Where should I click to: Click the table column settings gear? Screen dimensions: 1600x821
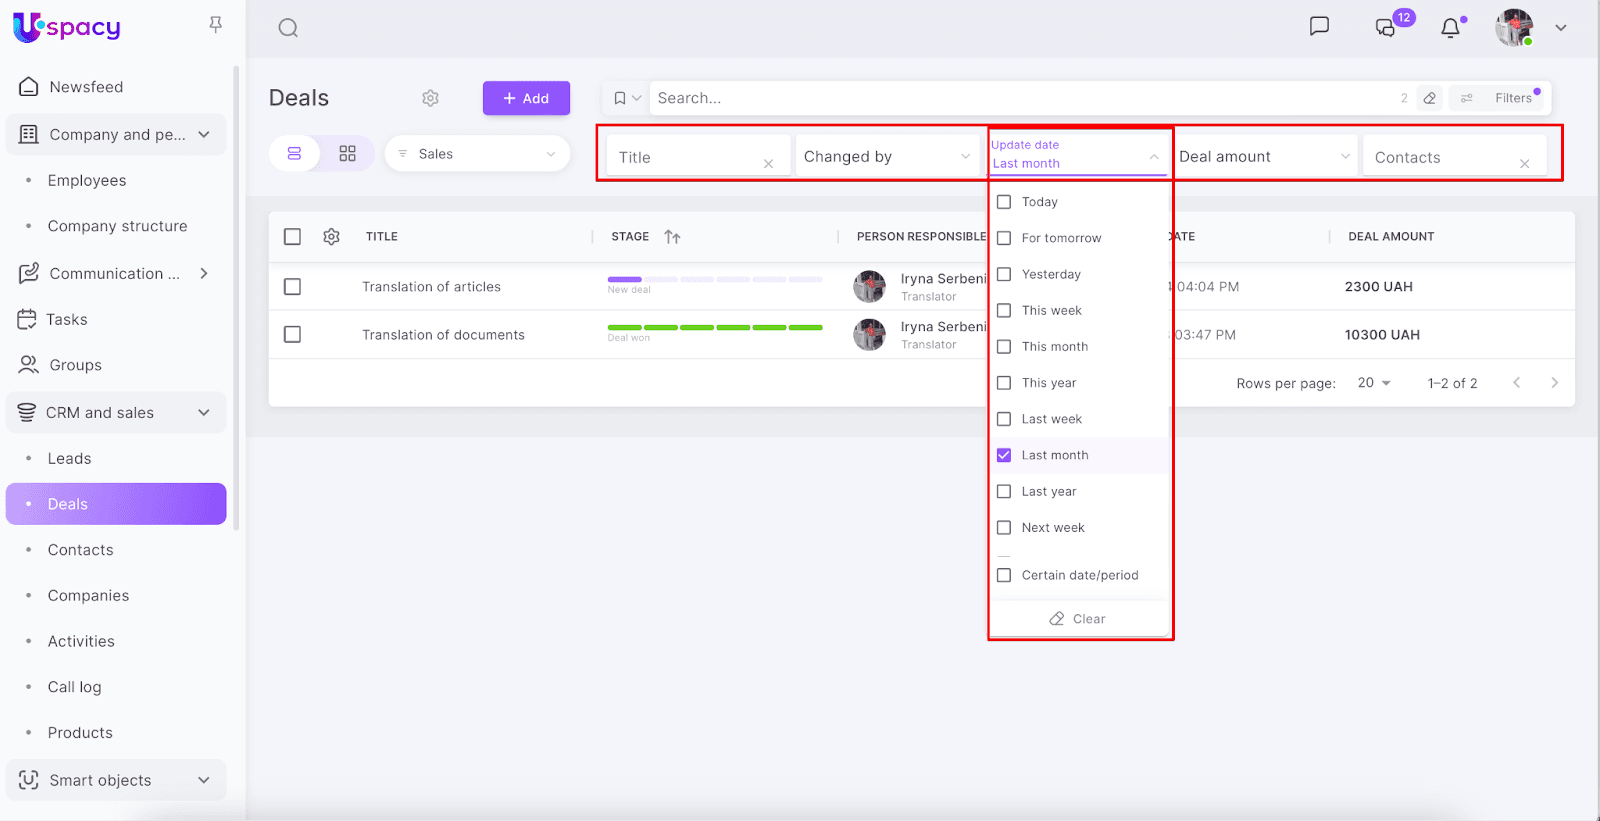click(331, 237)
